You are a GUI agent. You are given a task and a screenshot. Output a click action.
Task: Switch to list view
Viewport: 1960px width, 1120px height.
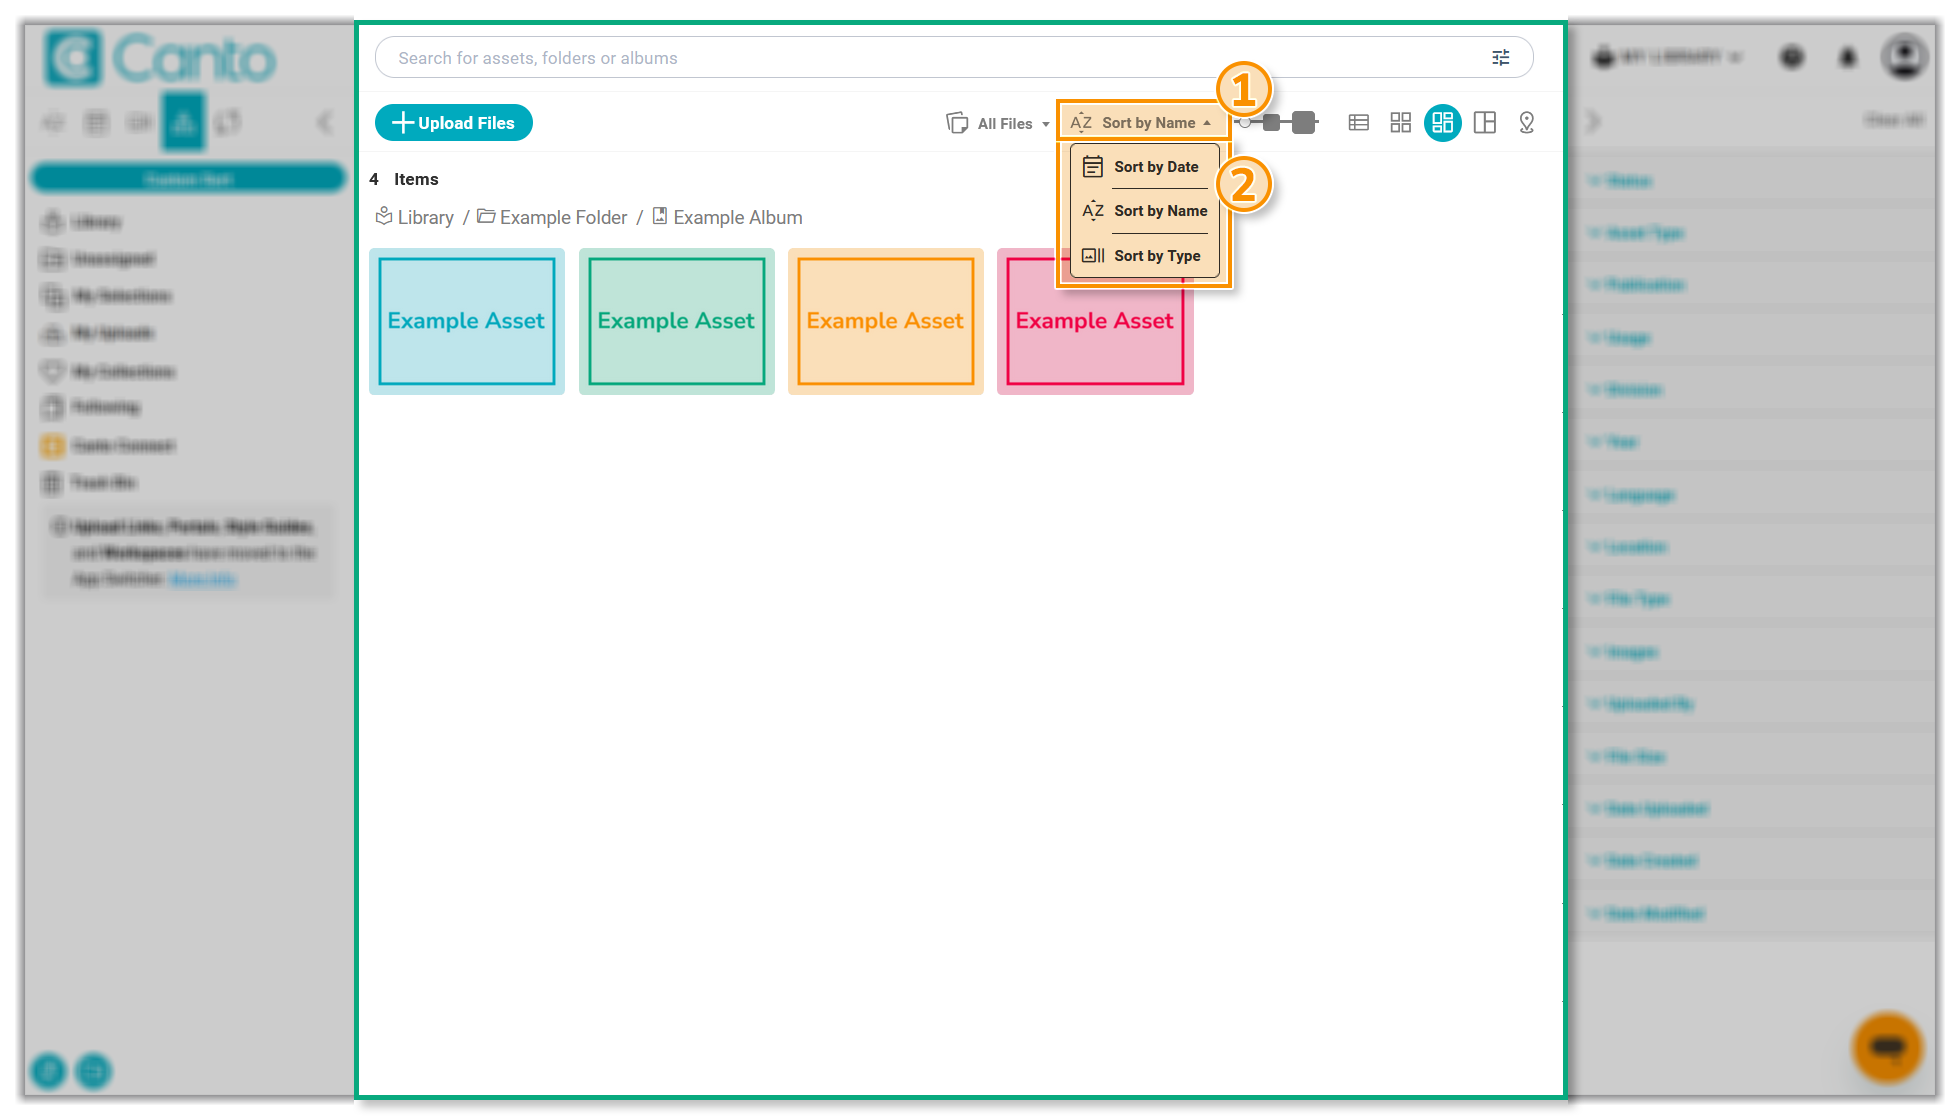pyautogui.click(x=1358, y=122)
